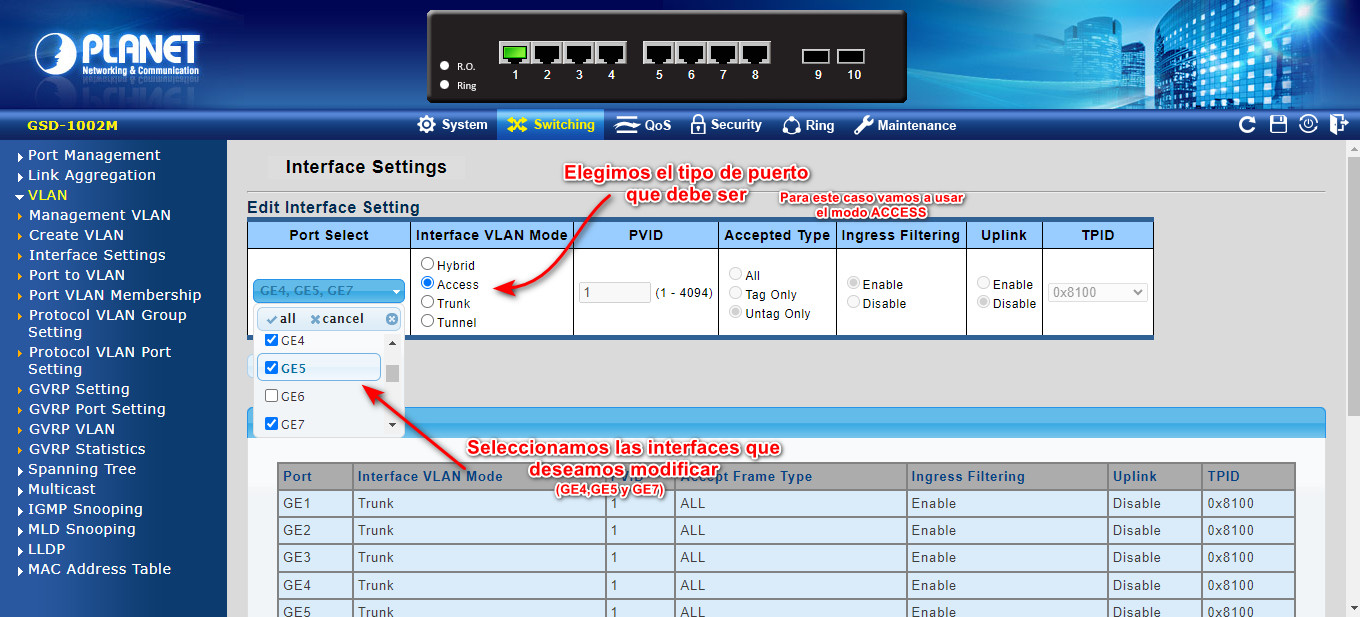Screen dimensions: 1360x617
Task: Click port 1 on the switch panel
Action: tap(515, 54)
